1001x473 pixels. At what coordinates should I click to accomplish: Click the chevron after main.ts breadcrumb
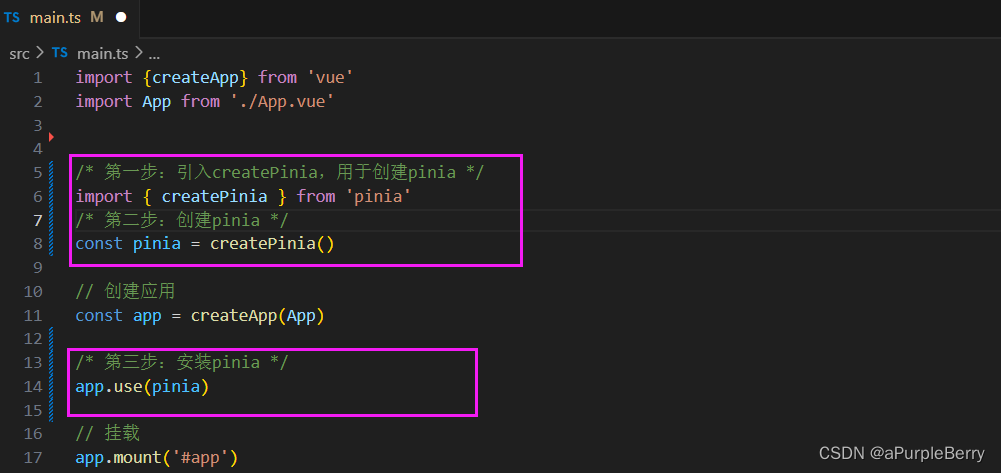[138, 54]
